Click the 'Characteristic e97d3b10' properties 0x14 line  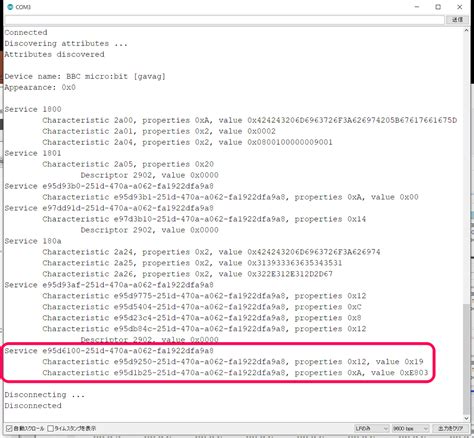point(204,219)
